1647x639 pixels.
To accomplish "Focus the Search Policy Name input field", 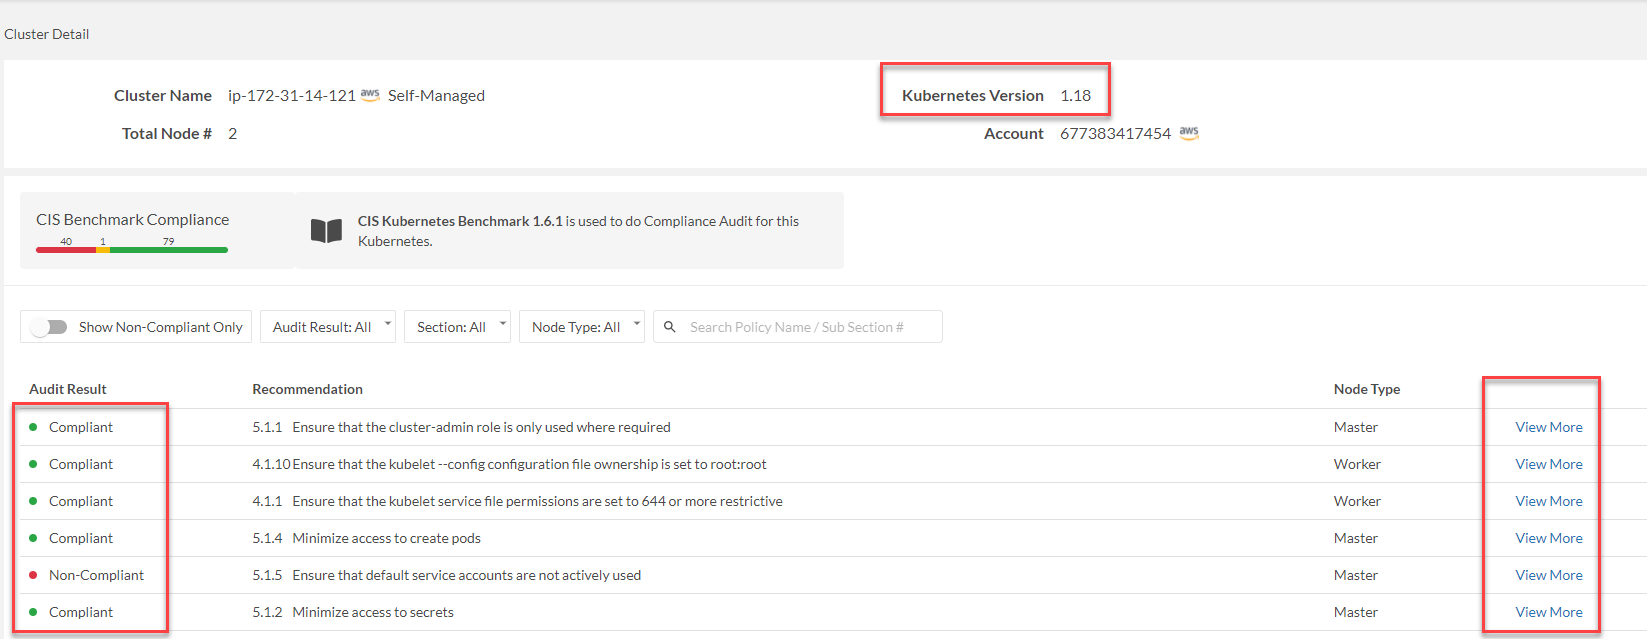I will point(810,327).
